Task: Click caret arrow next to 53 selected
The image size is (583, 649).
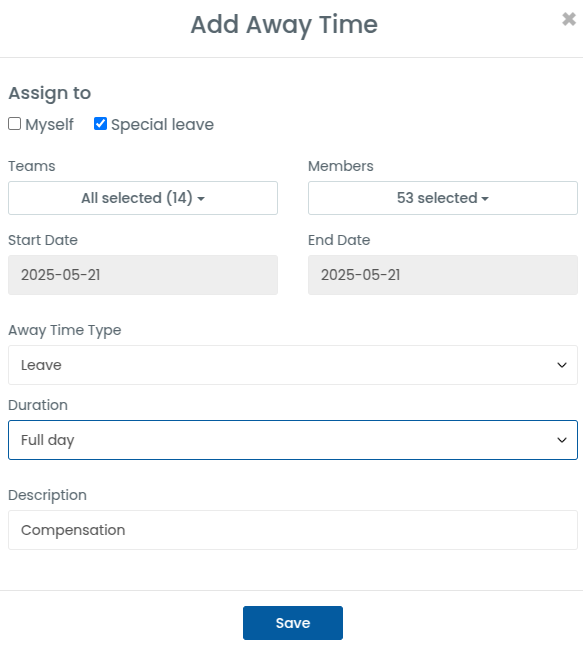Action: coord(485,199)
